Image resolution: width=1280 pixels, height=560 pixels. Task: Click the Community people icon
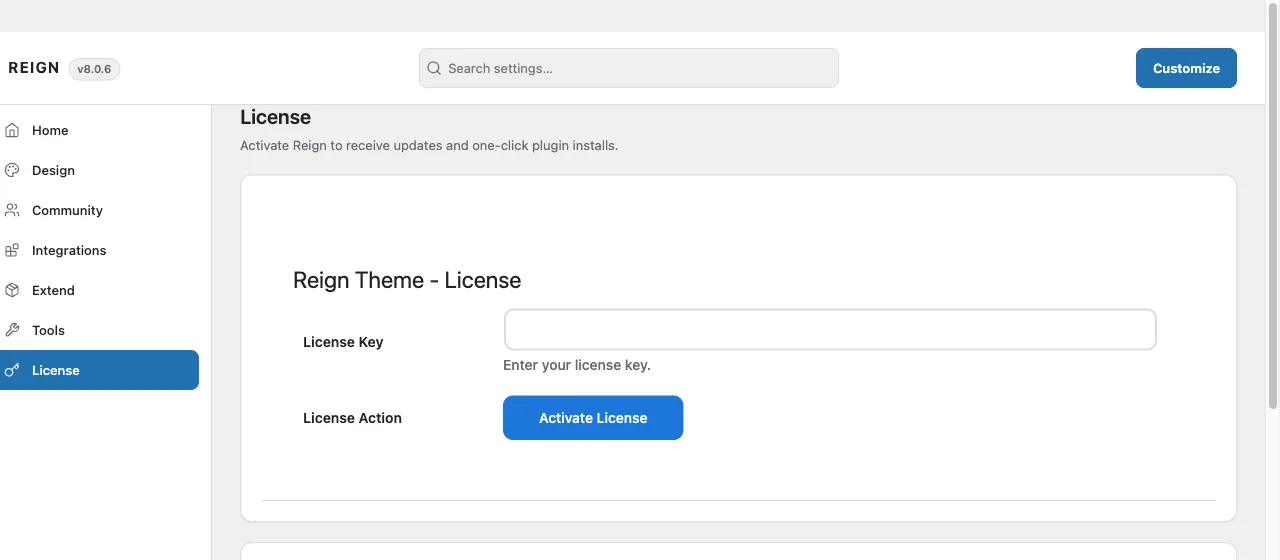pos(12,210)
